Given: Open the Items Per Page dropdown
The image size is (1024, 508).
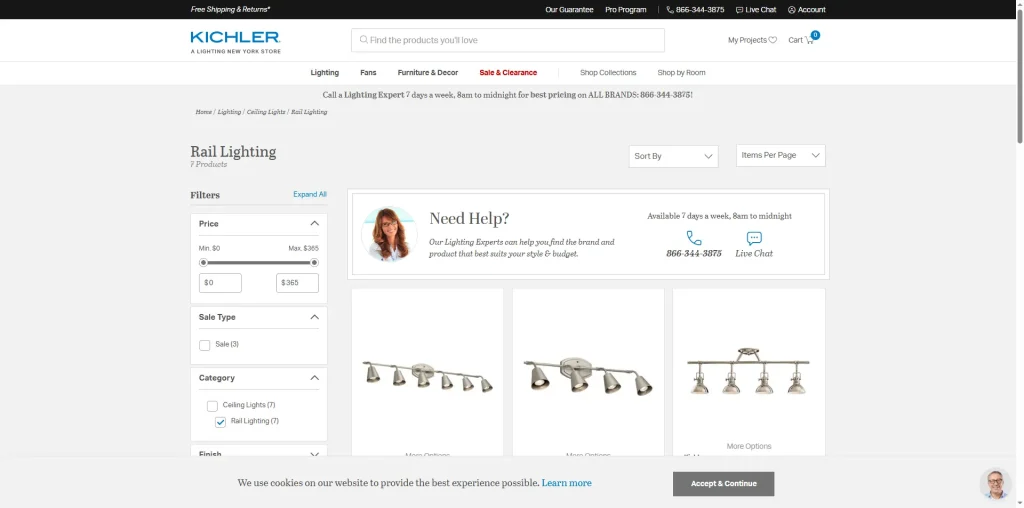Looking at the screenshot, I should pos(780,155).
